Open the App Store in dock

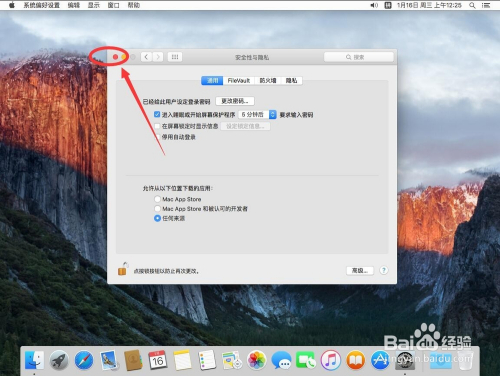[x=380, y=361]
